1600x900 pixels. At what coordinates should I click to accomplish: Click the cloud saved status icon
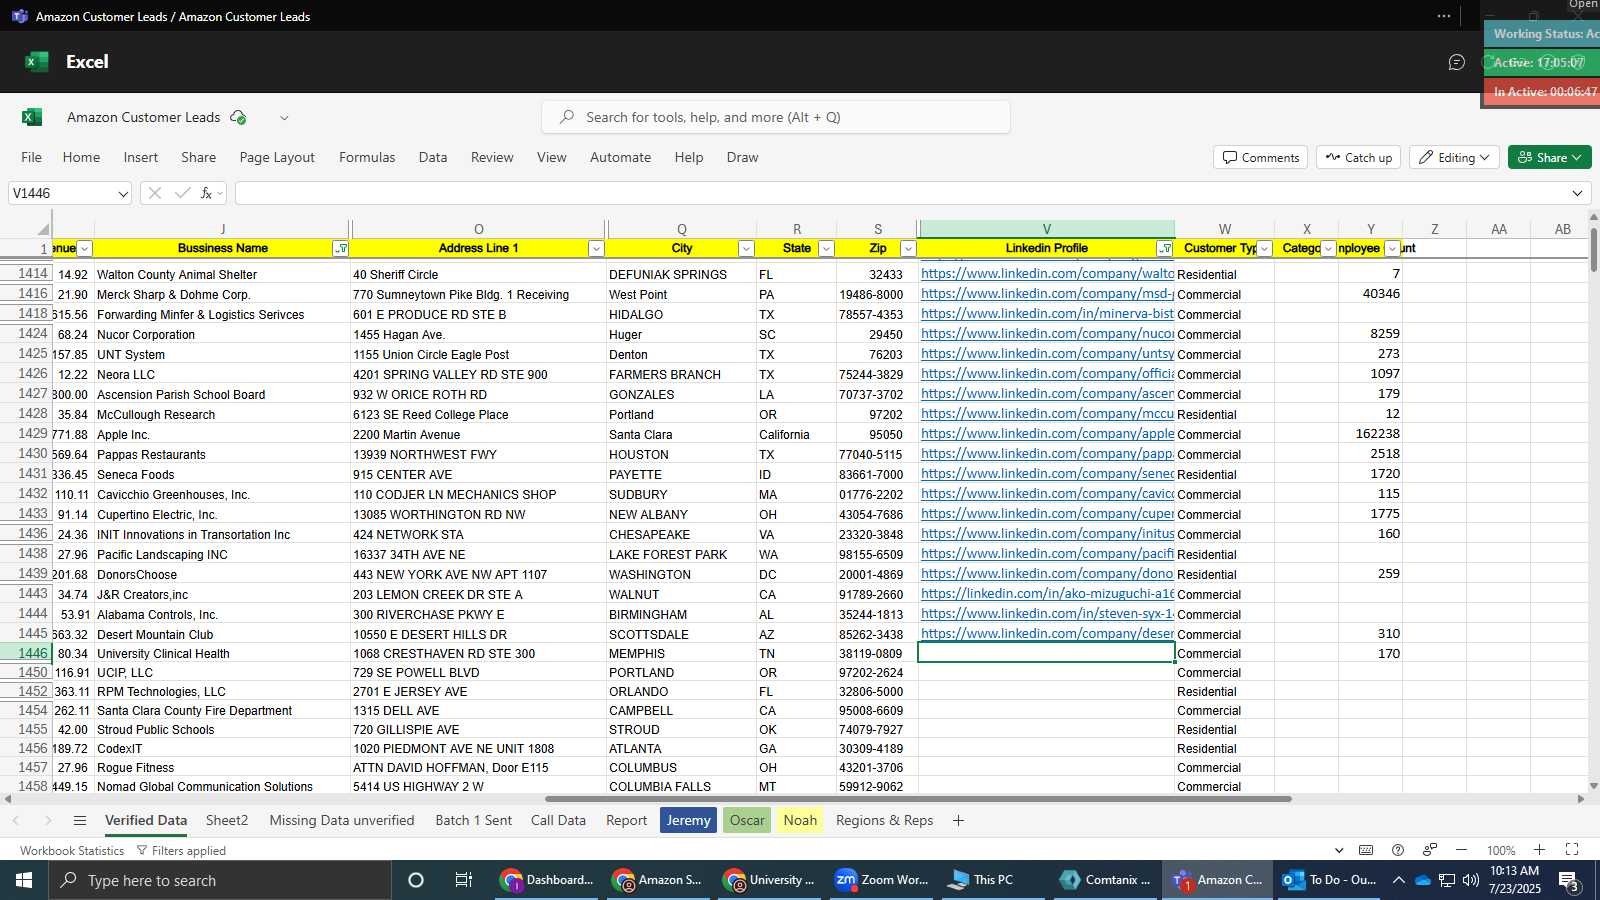[238, 117]
